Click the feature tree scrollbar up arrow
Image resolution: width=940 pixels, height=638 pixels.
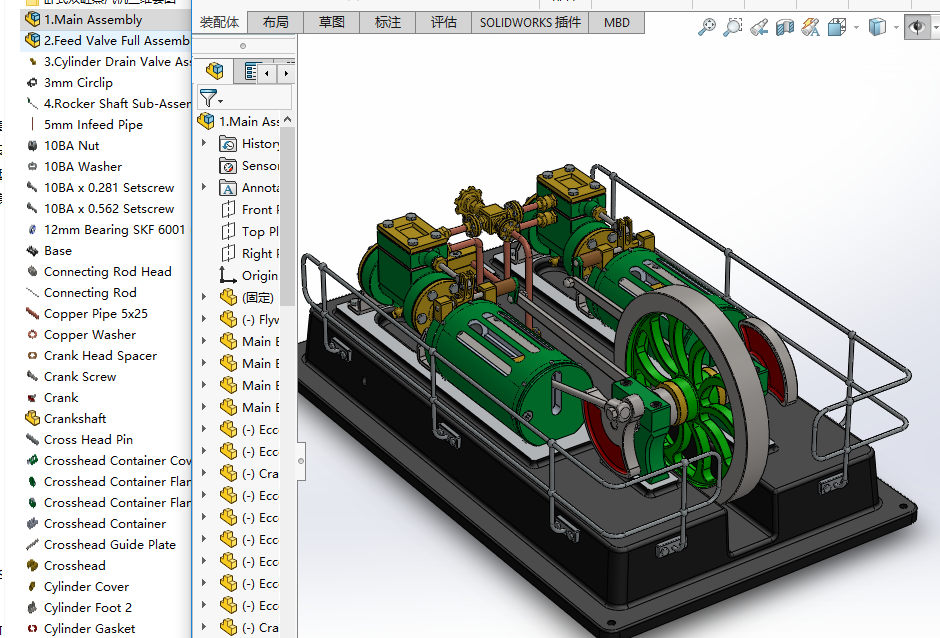click(x=288, y=120)
